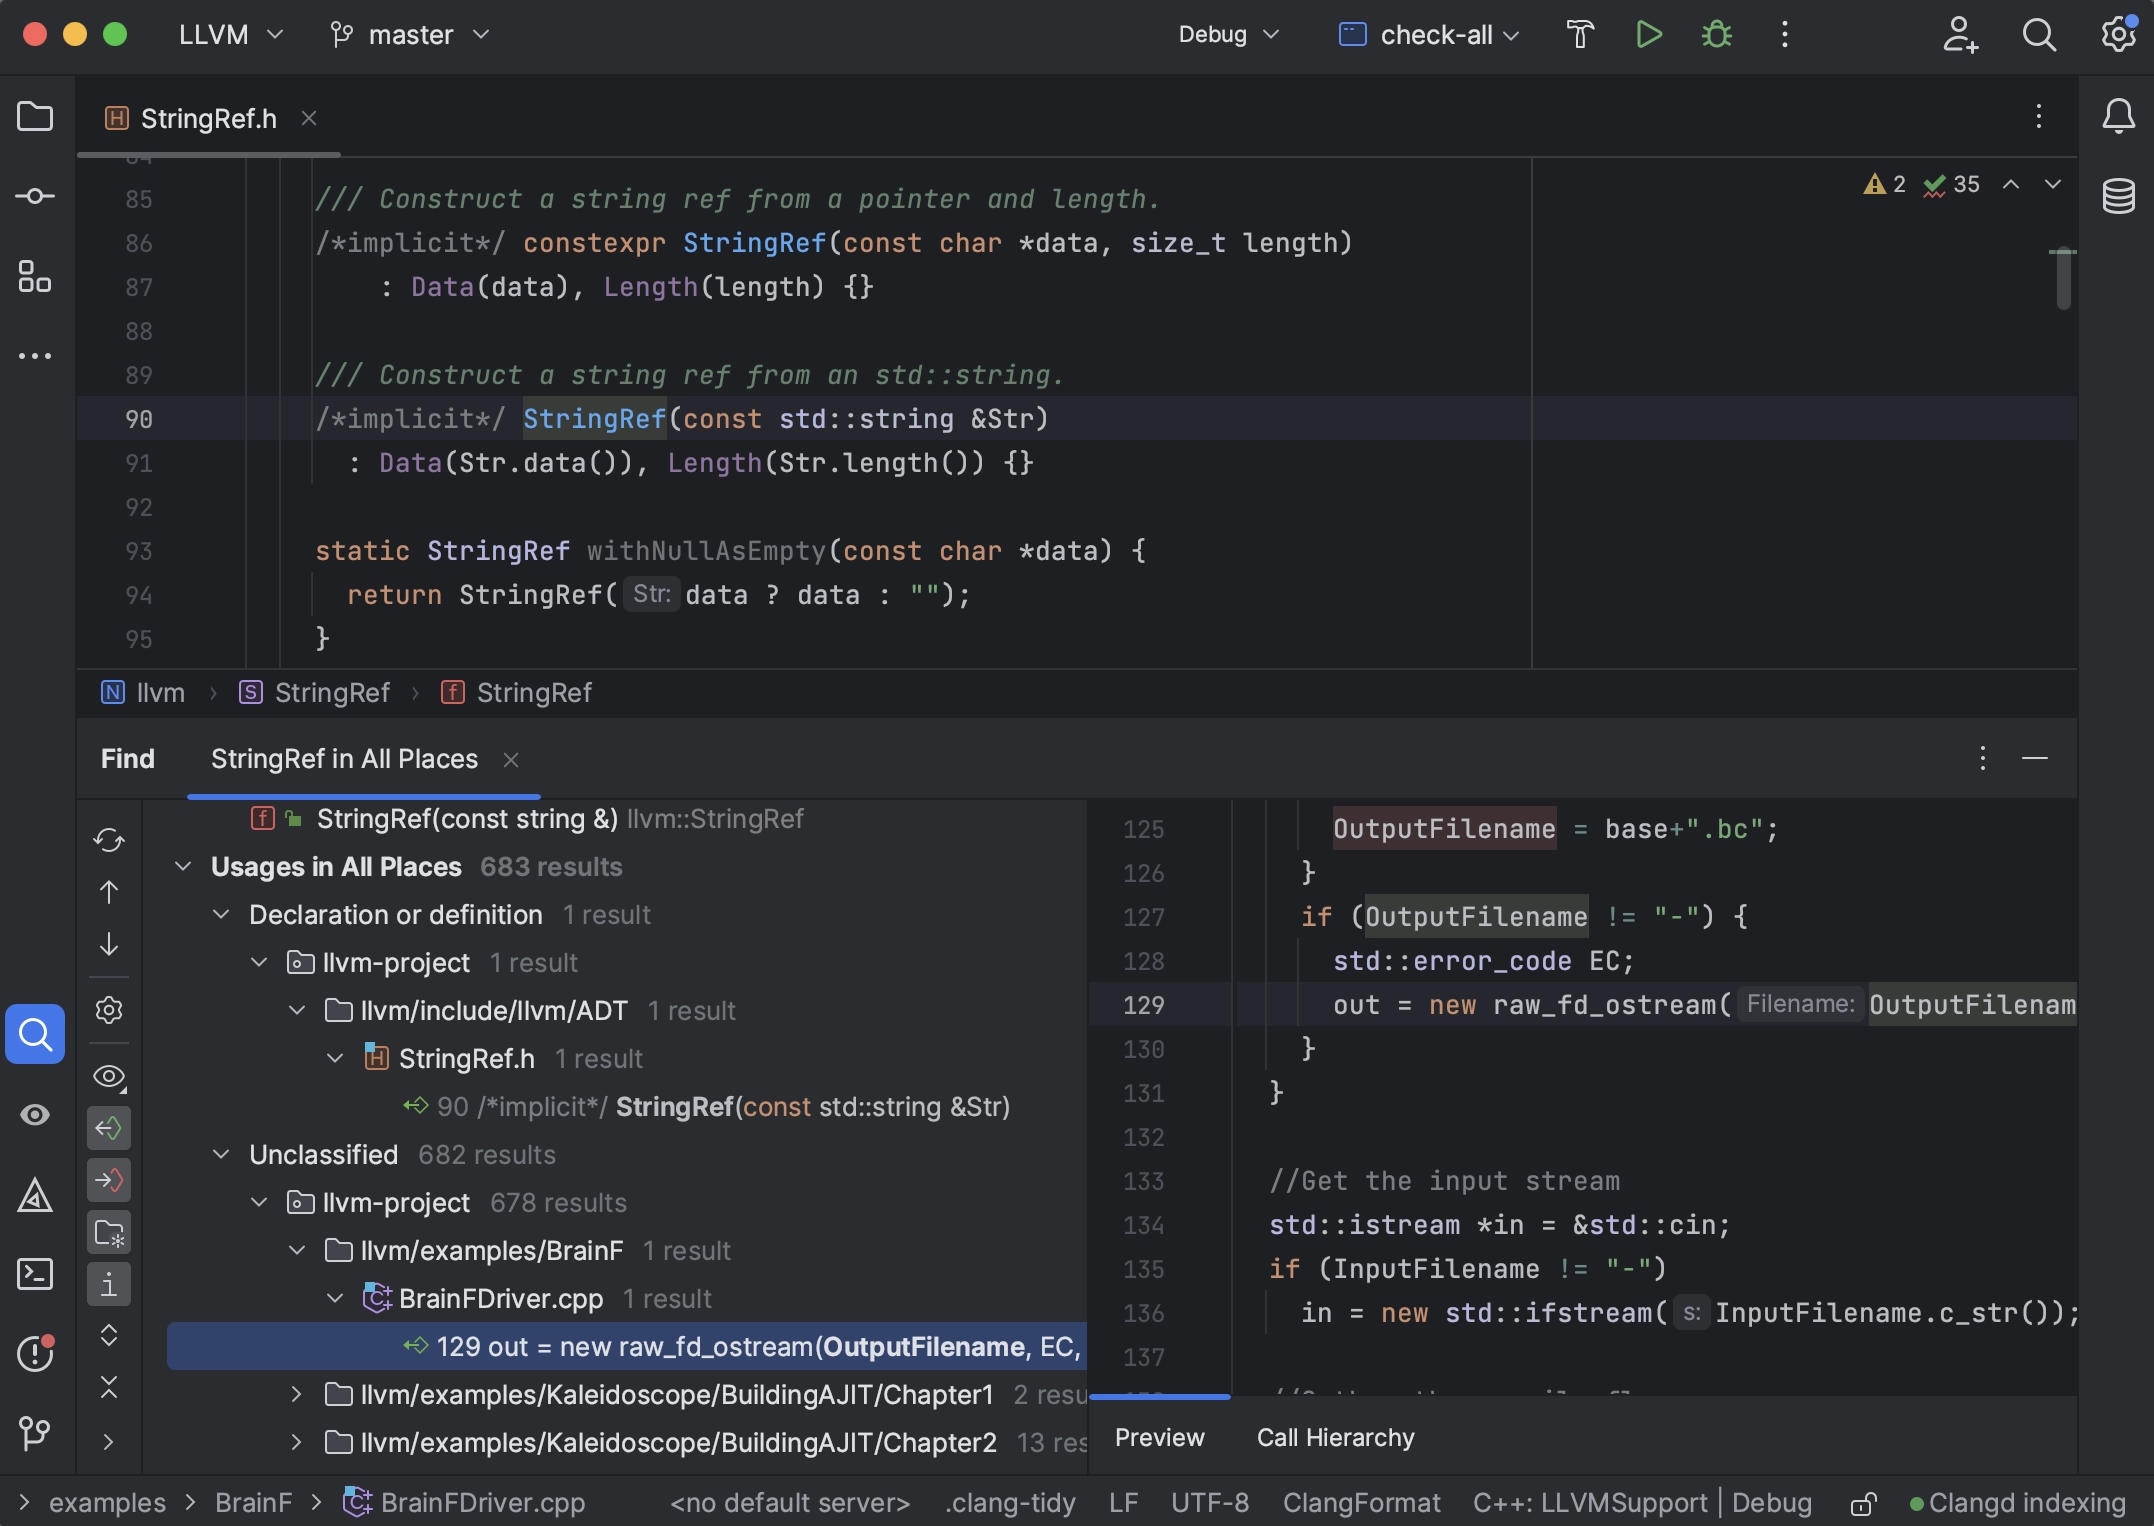Viewport: 2154px width, 1526px height.
Task: Open Find panel options menu
Action: point(1982,759)
